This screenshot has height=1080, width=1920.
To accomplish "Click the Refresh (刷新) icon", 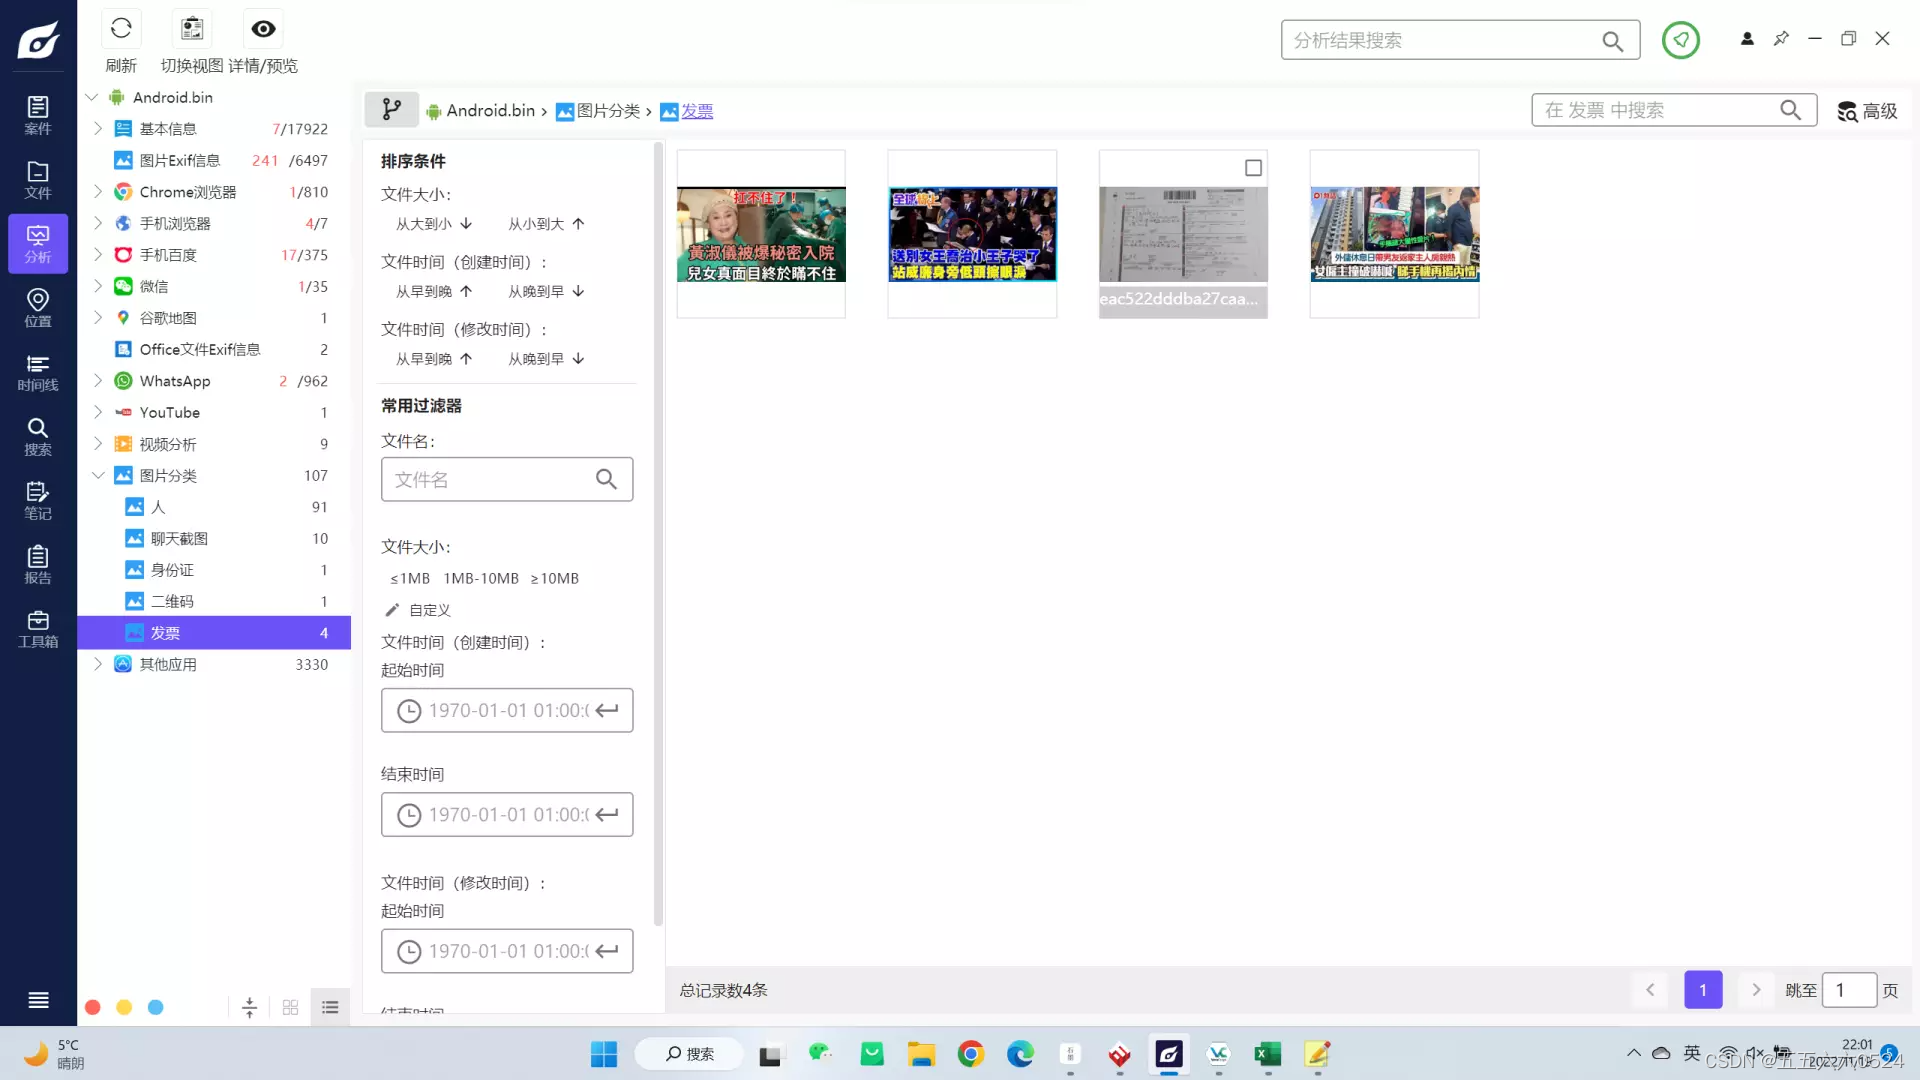I will [121, 29].
